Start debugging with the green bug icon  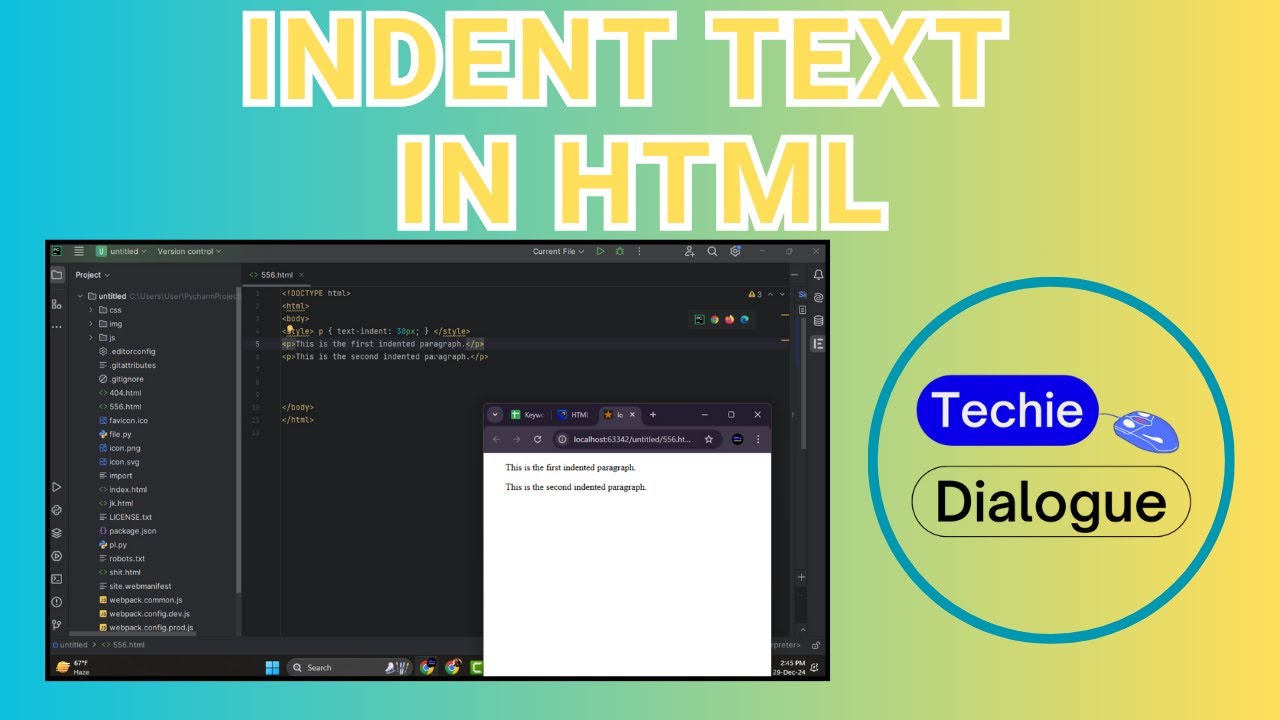point(620,251)
